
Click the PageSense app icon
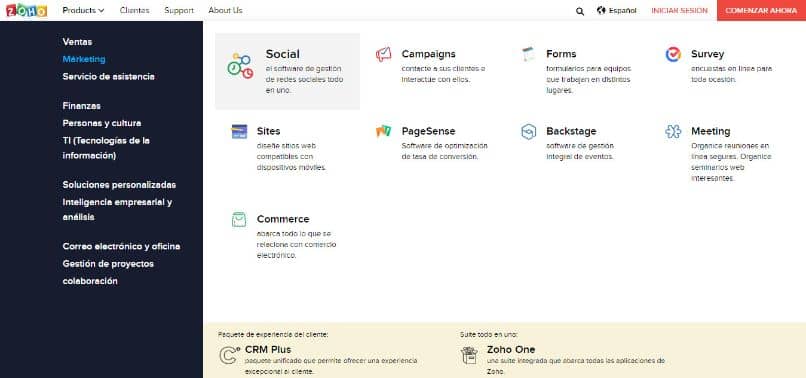[383, 132]
